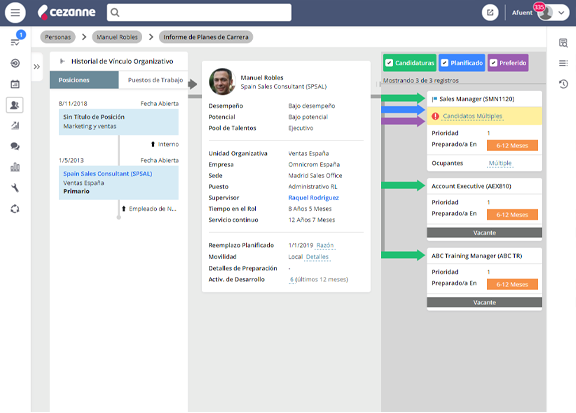Open the tasks list icon with badge
Screen dimensions: 576x413
pyautogui.click(x=15, y=42)
